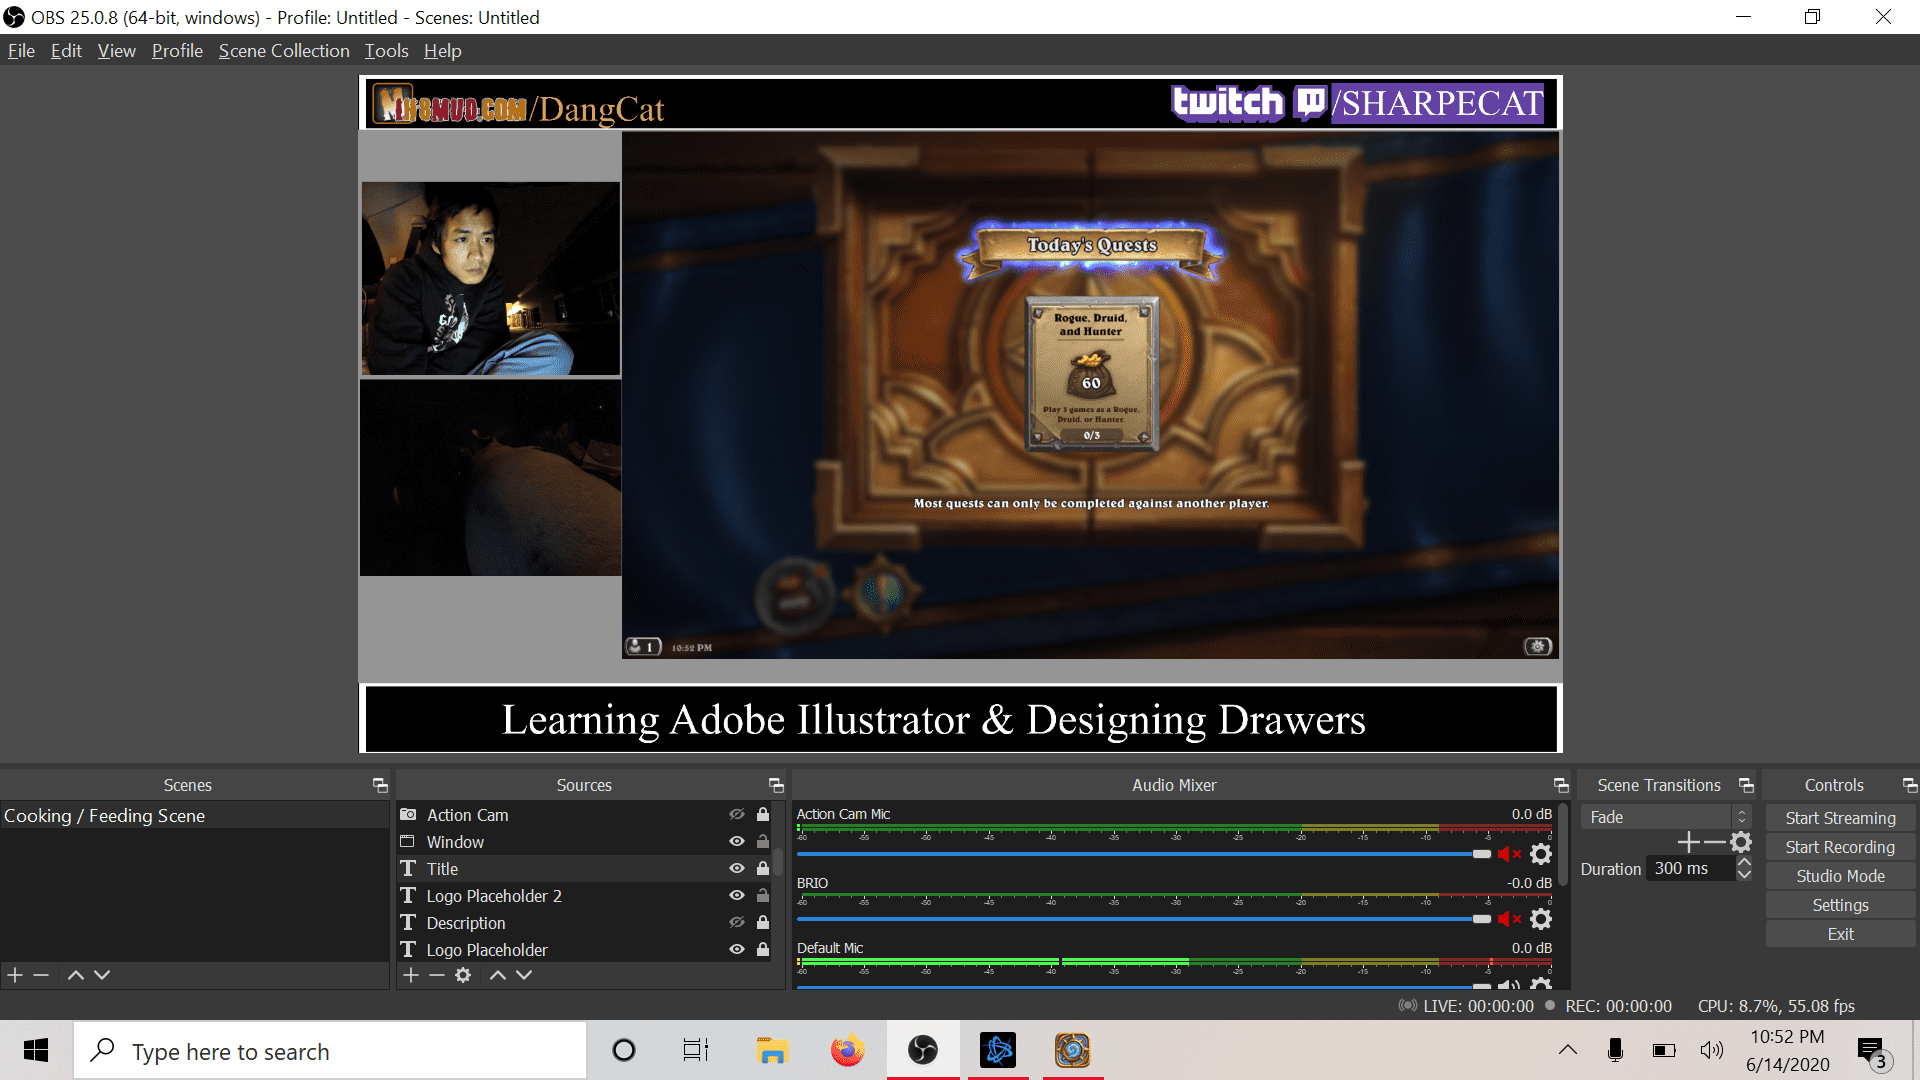Screen dimensions: 1920x1080
Task: Open transition properties gear icon
Action: 1741,843
